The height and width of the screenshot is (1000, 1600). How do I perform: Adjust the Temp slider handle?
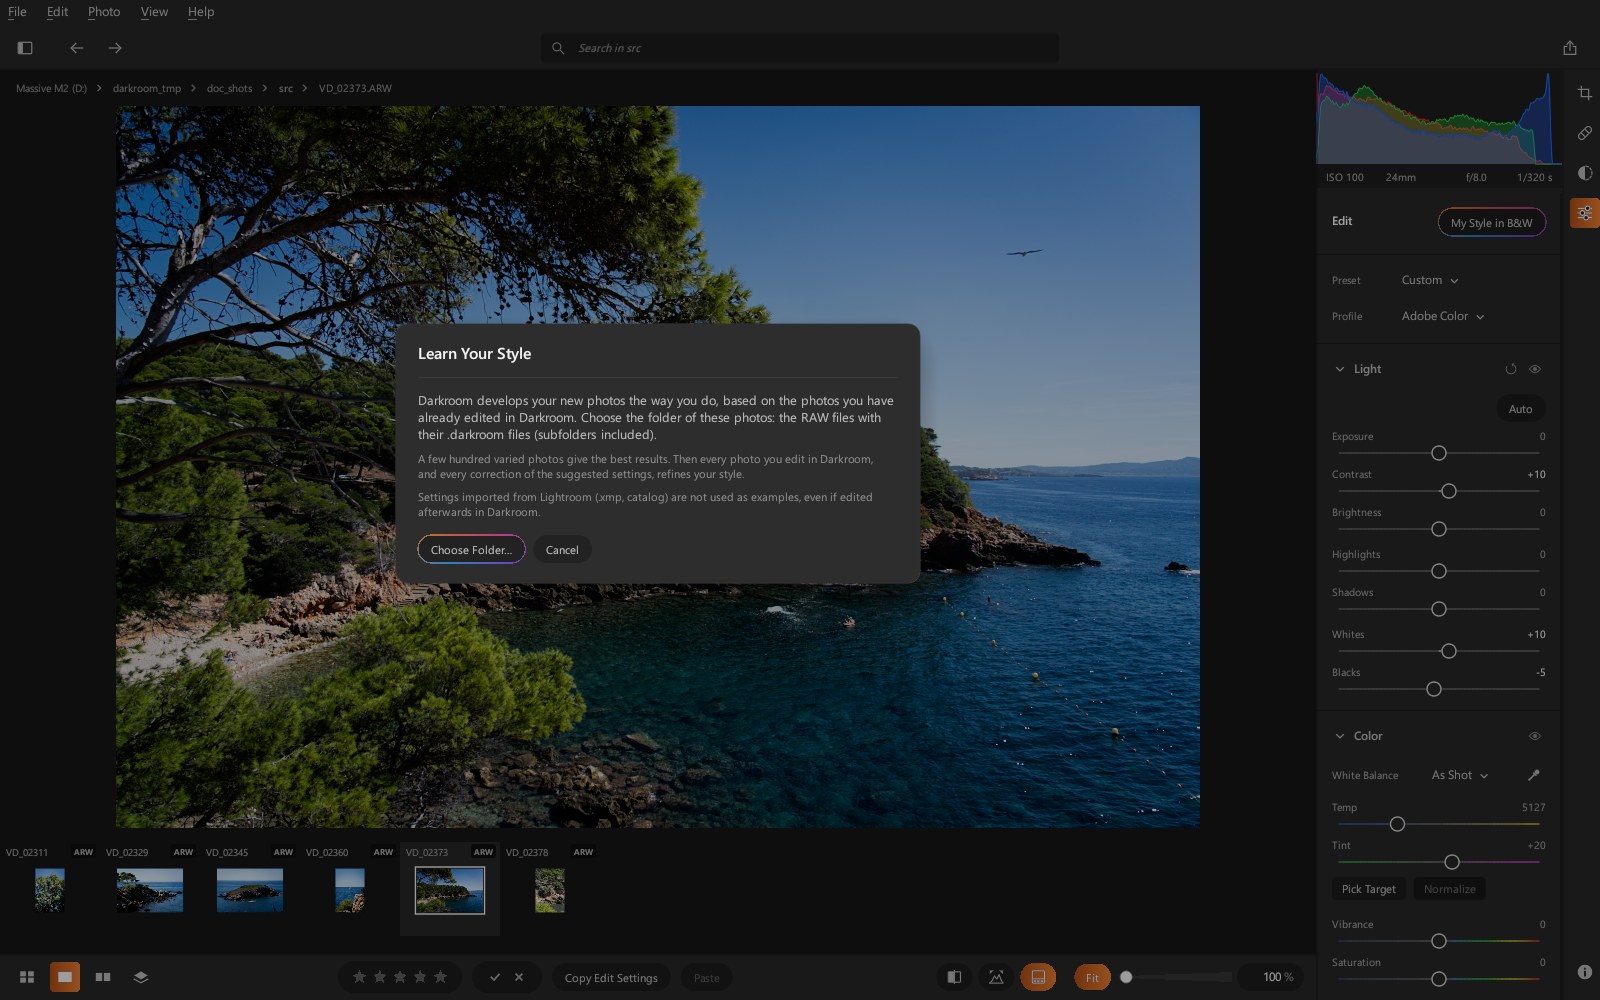[1397, 824]
